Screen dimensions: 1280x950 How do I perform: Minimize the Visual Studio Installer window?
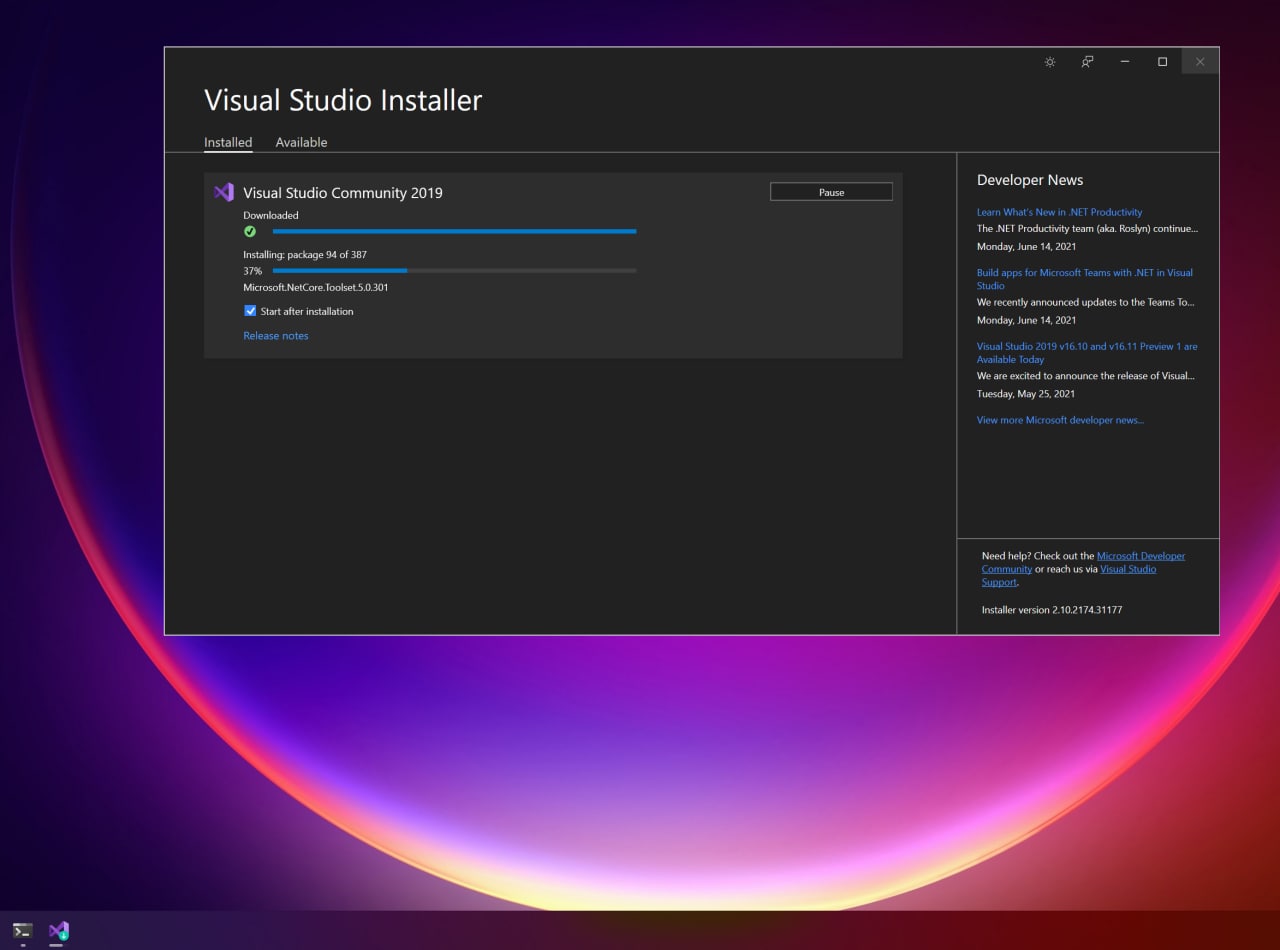pos(1125,62)
